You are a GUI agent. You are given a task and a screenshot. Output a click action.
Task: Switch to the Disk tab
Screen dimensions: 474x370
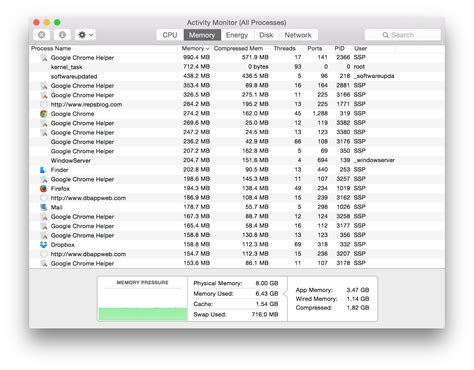click(266, 35)
